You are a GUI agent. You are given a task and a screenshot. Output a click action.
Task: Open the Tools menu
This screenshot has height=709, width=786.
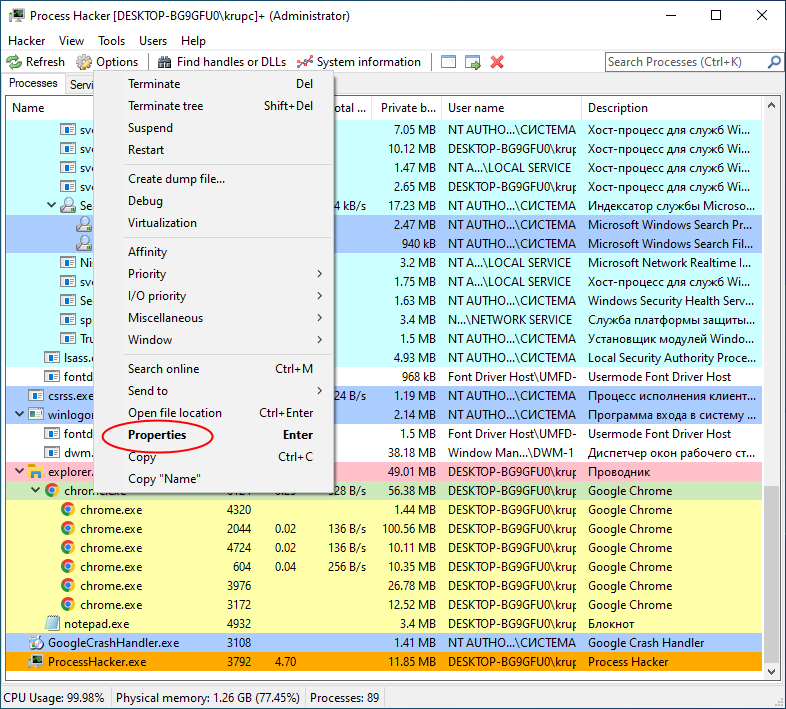click(x=111, y=41)
